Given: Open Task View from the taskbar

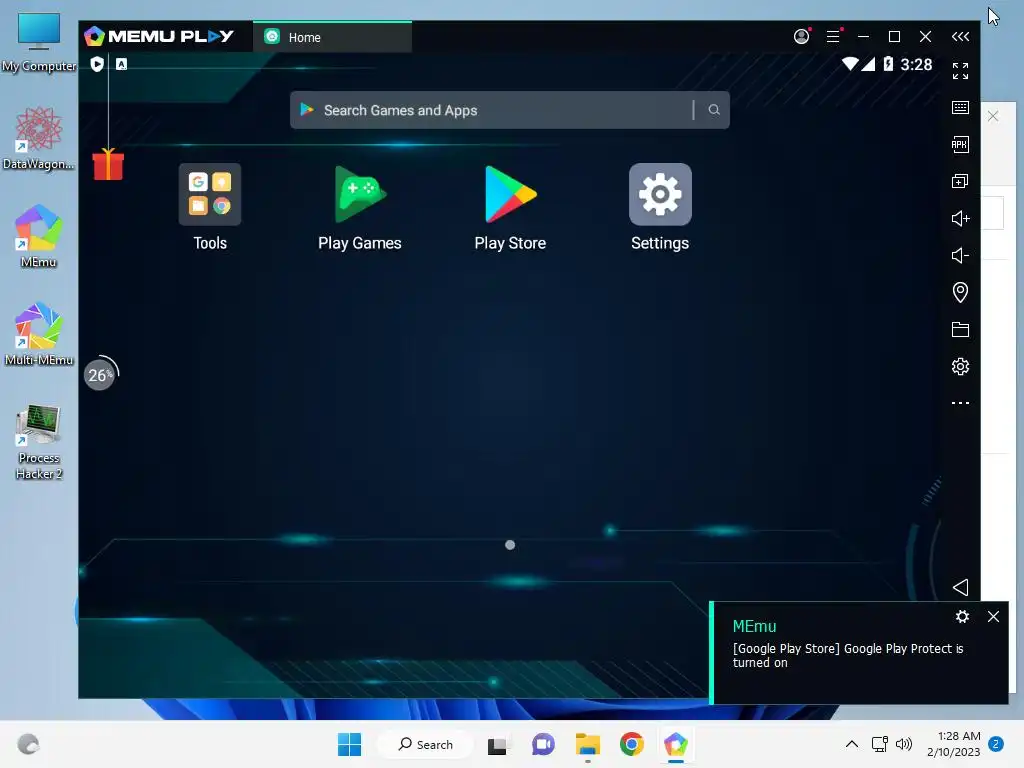Looking at the screenshot, I should (x=497, y=744).
